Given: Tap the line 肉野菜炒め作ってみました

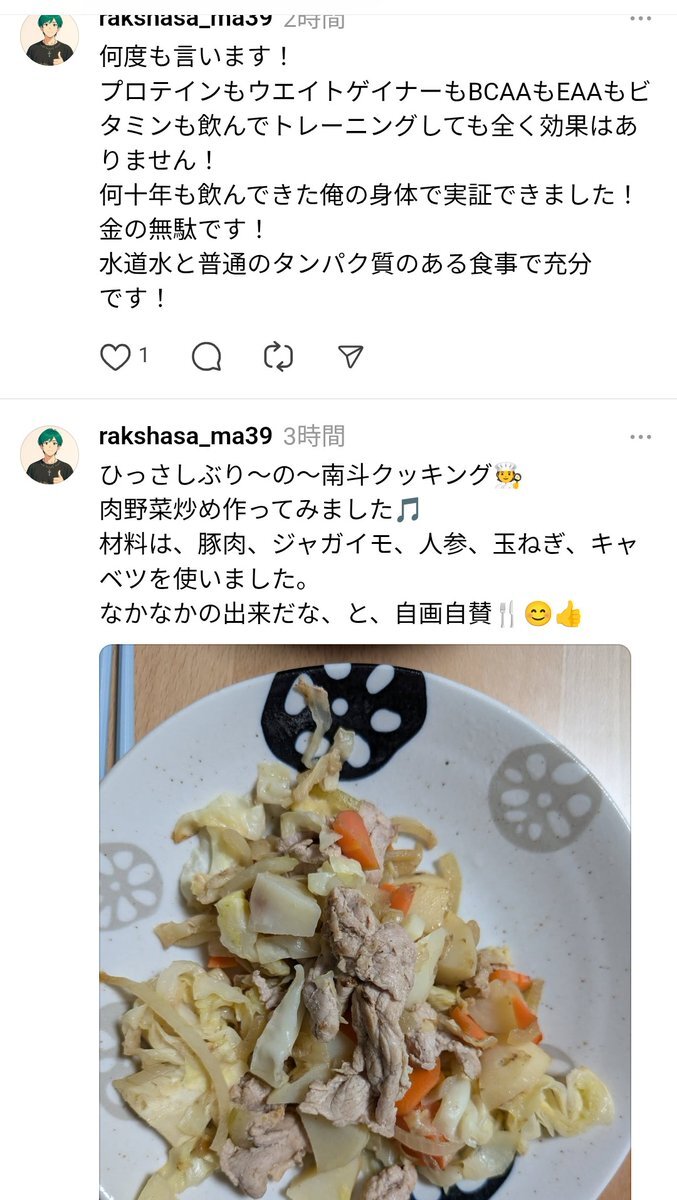Looking at the screenshot, I should click(x=260, y=509).
